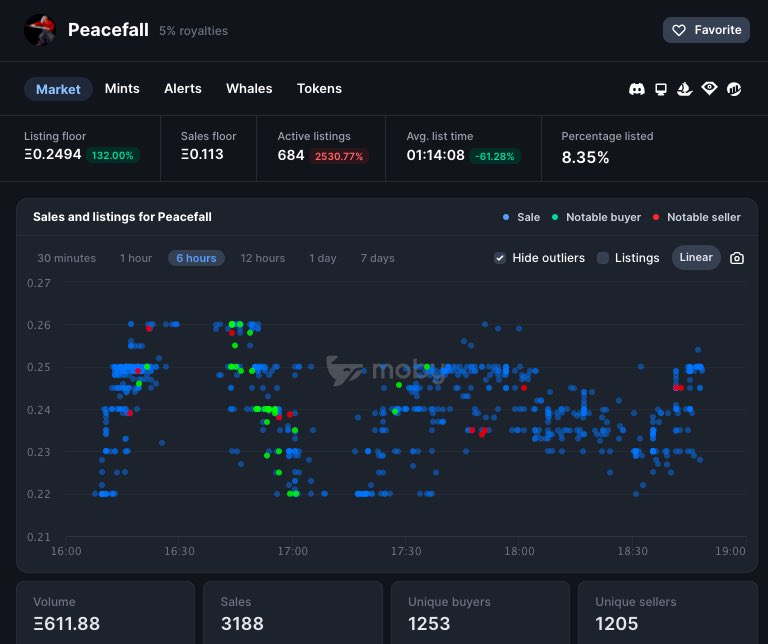768x644 pixels.
Task: Open the Mints tab
Action: click(x=122, y=89)
